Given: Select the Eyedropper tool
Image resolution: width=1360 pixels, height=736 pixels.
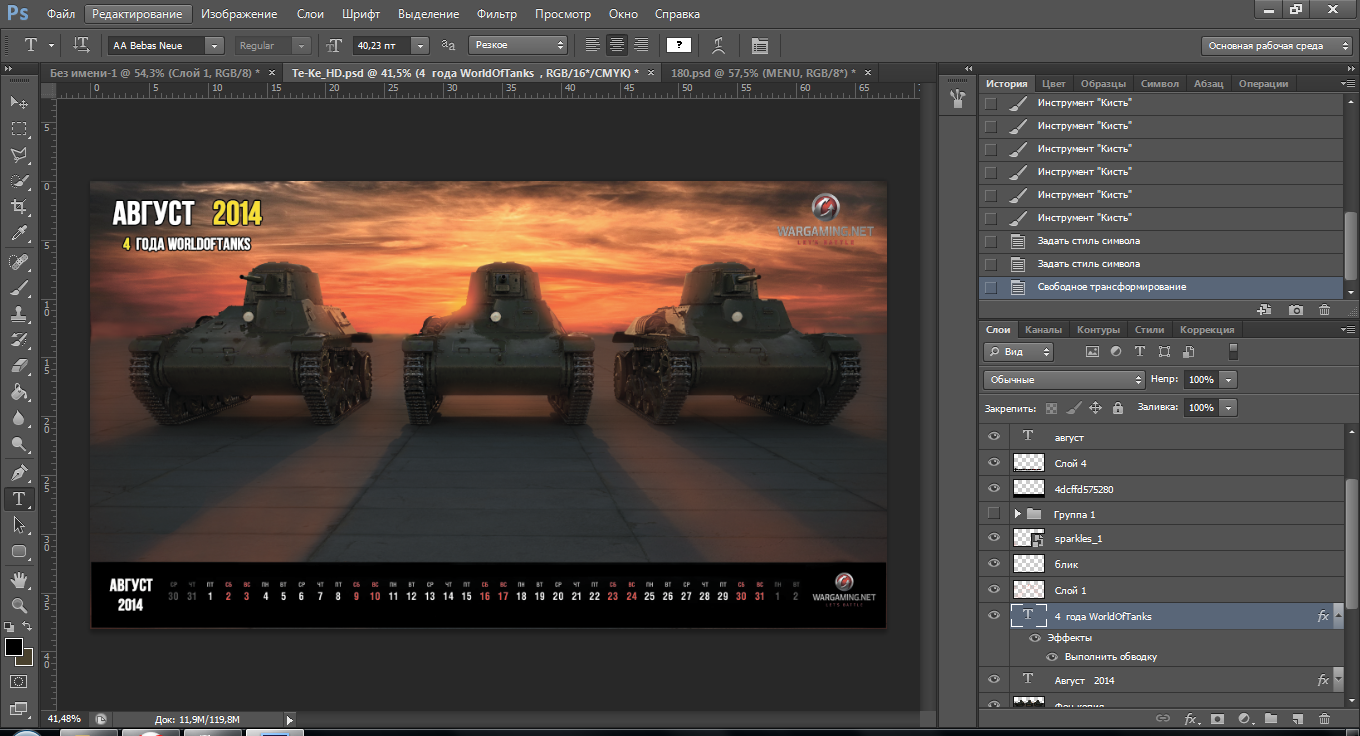Looking at the screenshot, I should tap(19, 234).
